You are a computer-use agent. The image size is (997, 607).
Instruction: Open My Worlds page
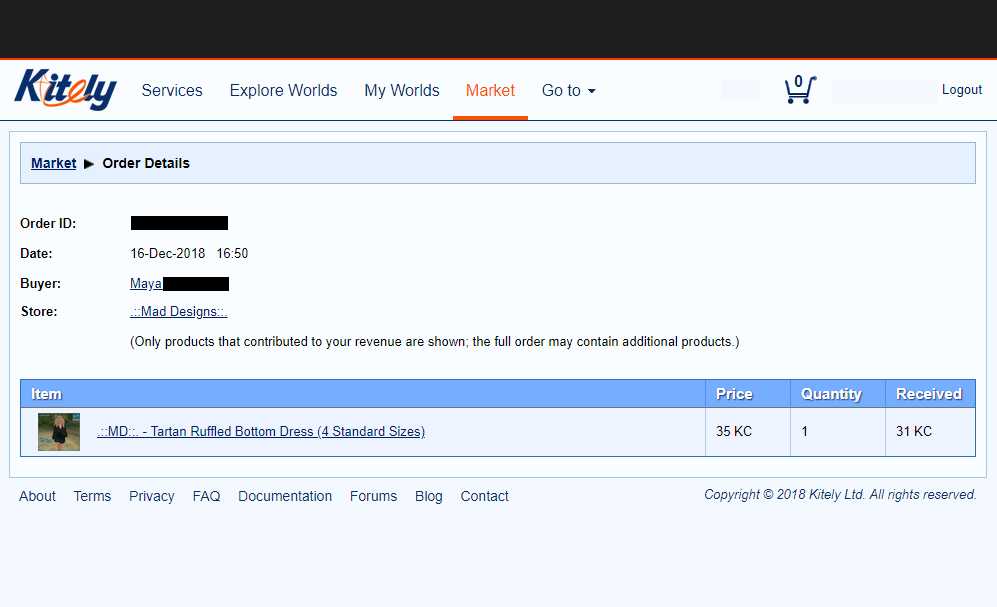[x=402, y=90]
